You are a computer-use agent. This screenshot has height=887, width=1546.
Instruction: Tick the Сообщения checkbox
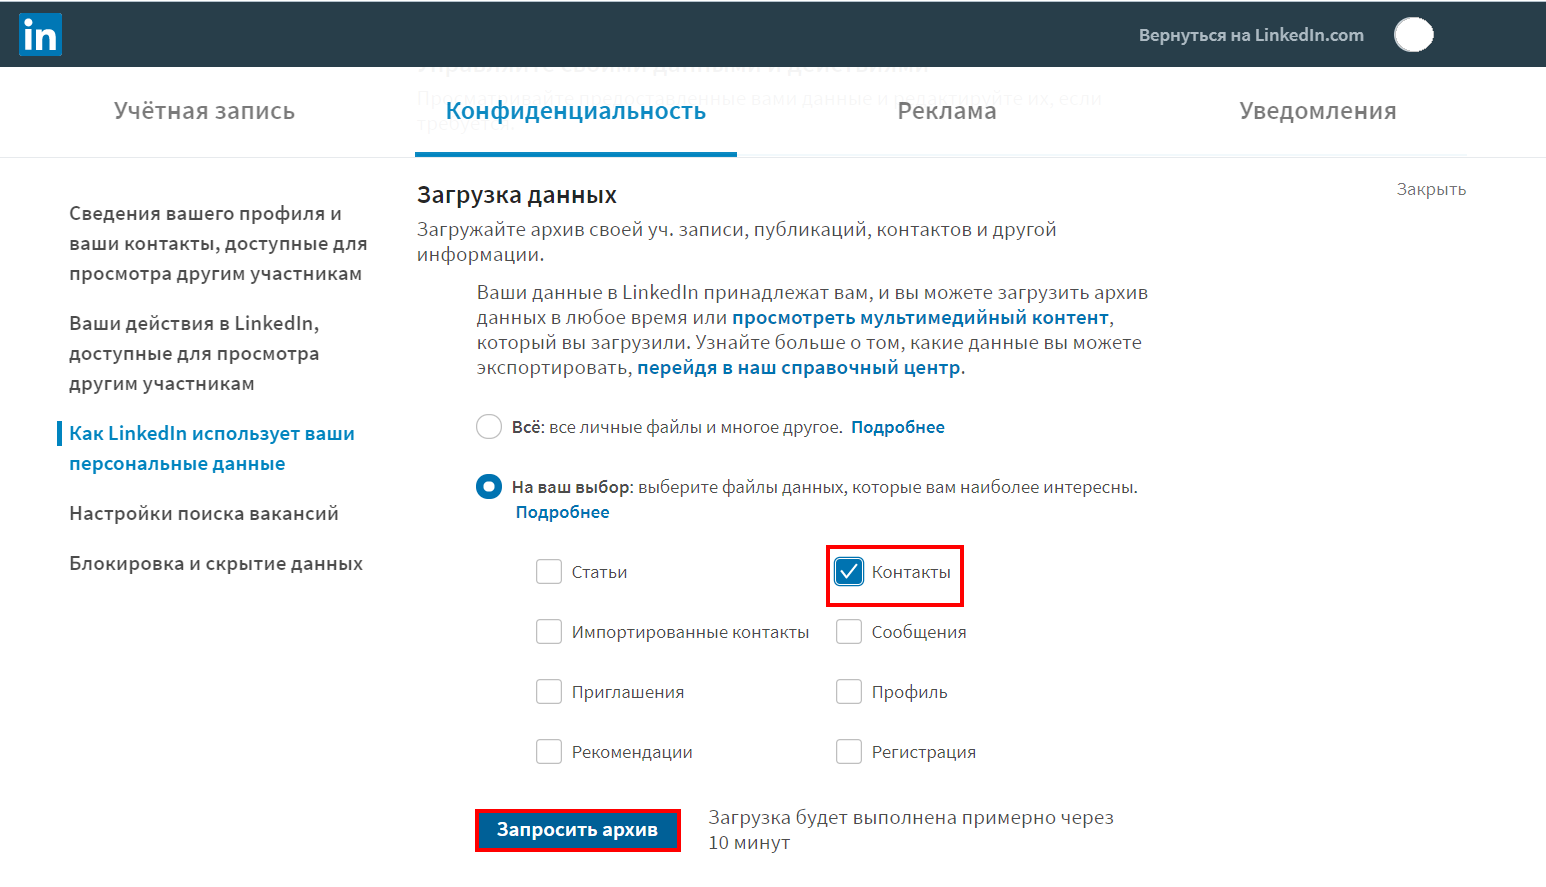pyautogui.click(x=849, y=632)
